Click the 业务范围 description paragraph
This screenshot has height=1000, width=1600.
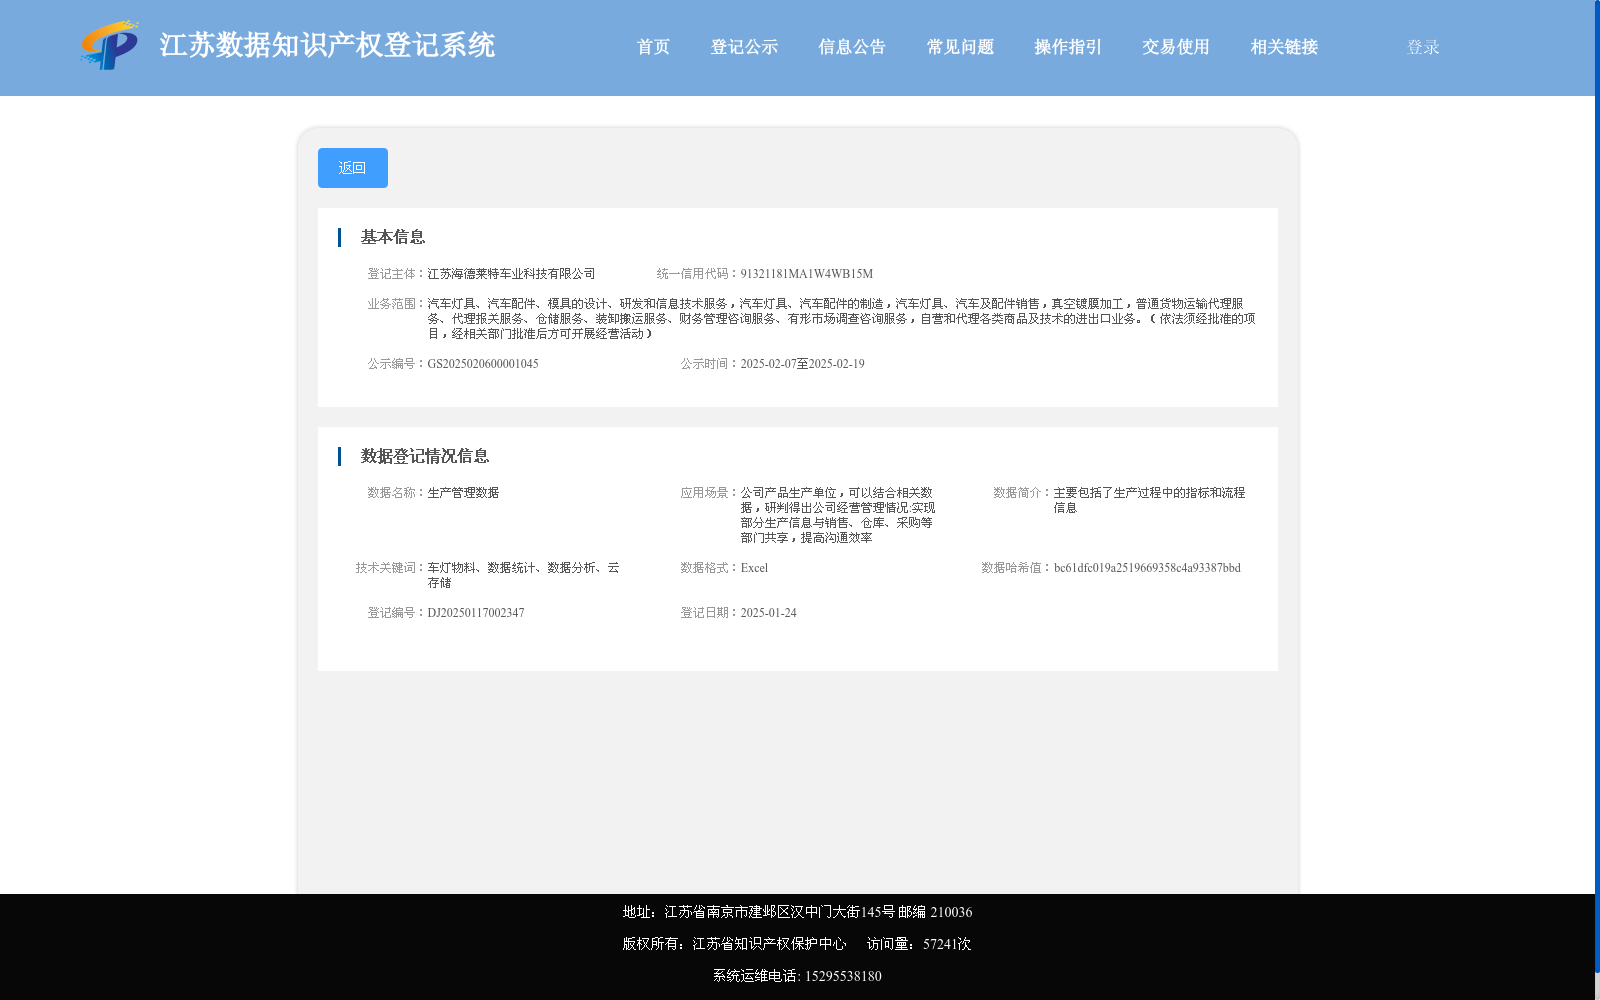click(x=842, y=319)
